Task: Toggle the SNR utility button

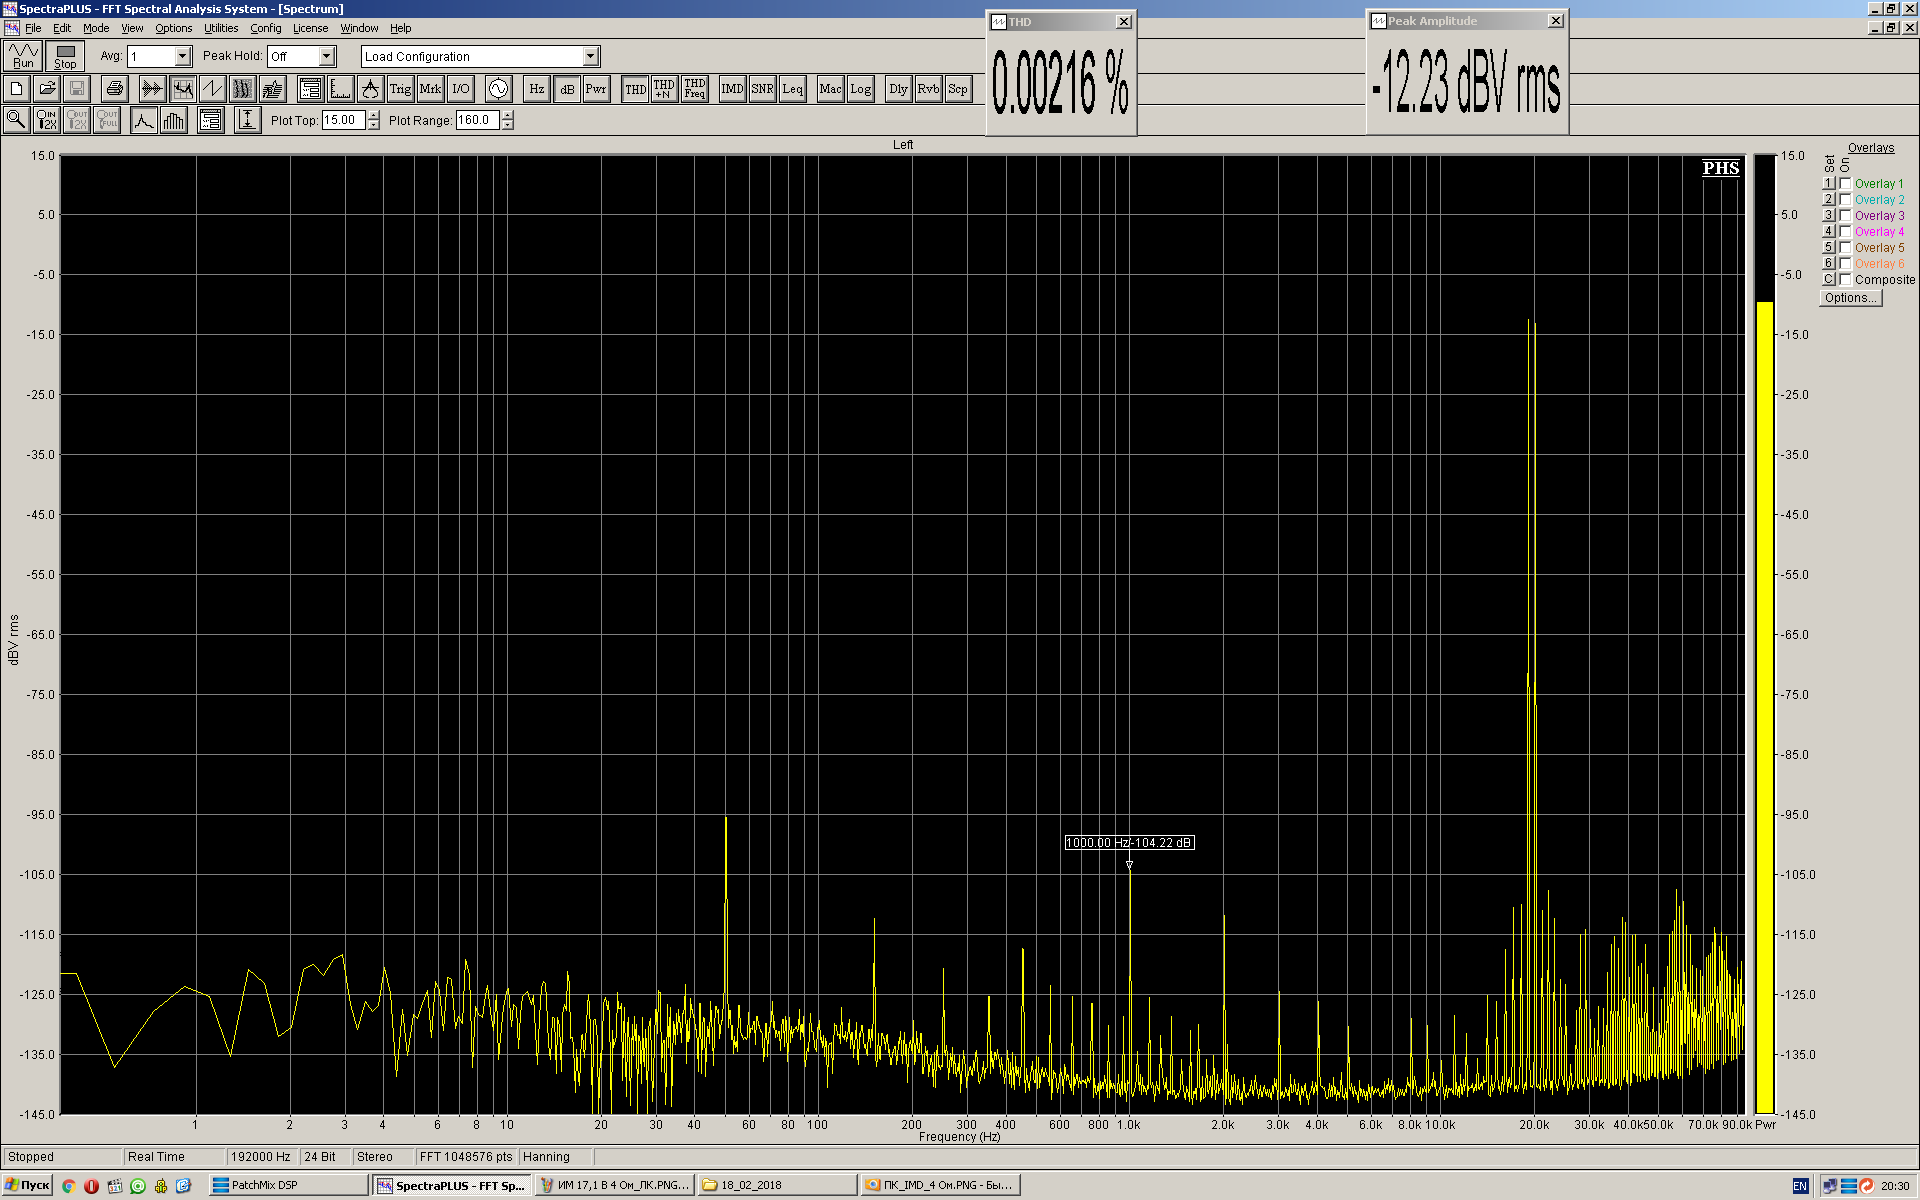Action: coord(762,89)
